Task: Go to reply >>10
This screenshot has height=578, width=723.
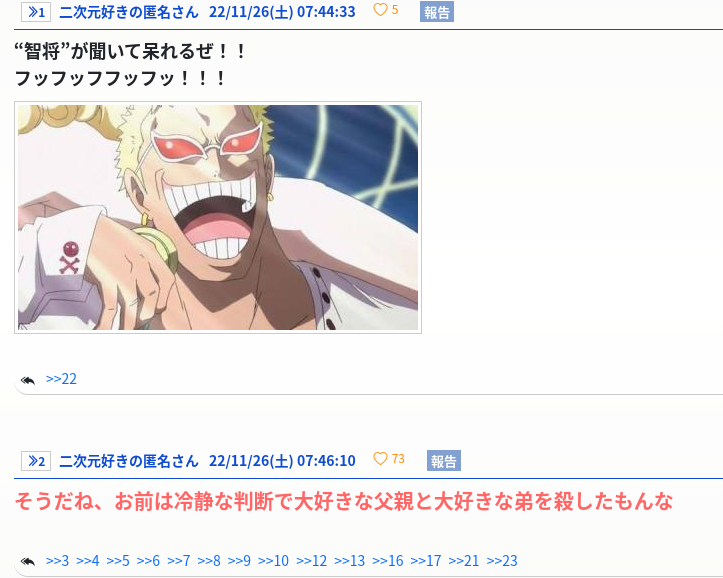Action: coord(273,560)
